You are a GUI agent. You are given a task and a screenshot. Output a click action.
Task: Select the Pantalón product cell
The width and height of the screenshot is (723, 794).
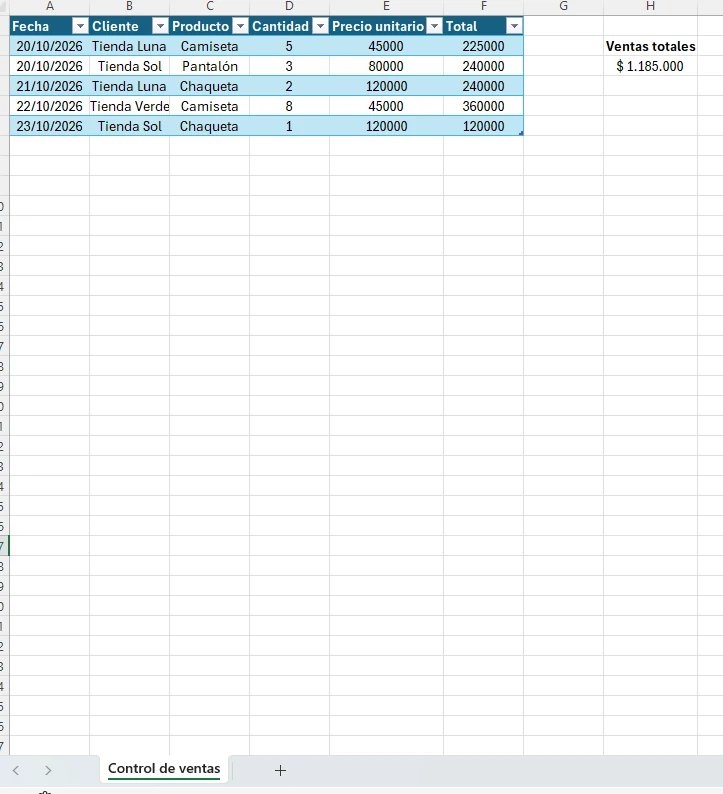pyautogui.click(x=210, y=66)
